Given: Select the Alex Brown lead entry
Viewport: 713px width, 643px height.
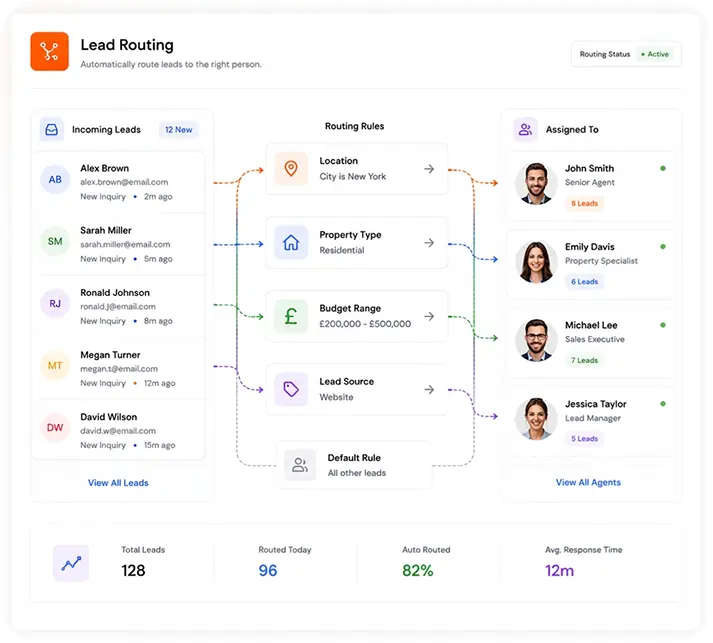Looking at the screenshot, I should click(118, 182).
